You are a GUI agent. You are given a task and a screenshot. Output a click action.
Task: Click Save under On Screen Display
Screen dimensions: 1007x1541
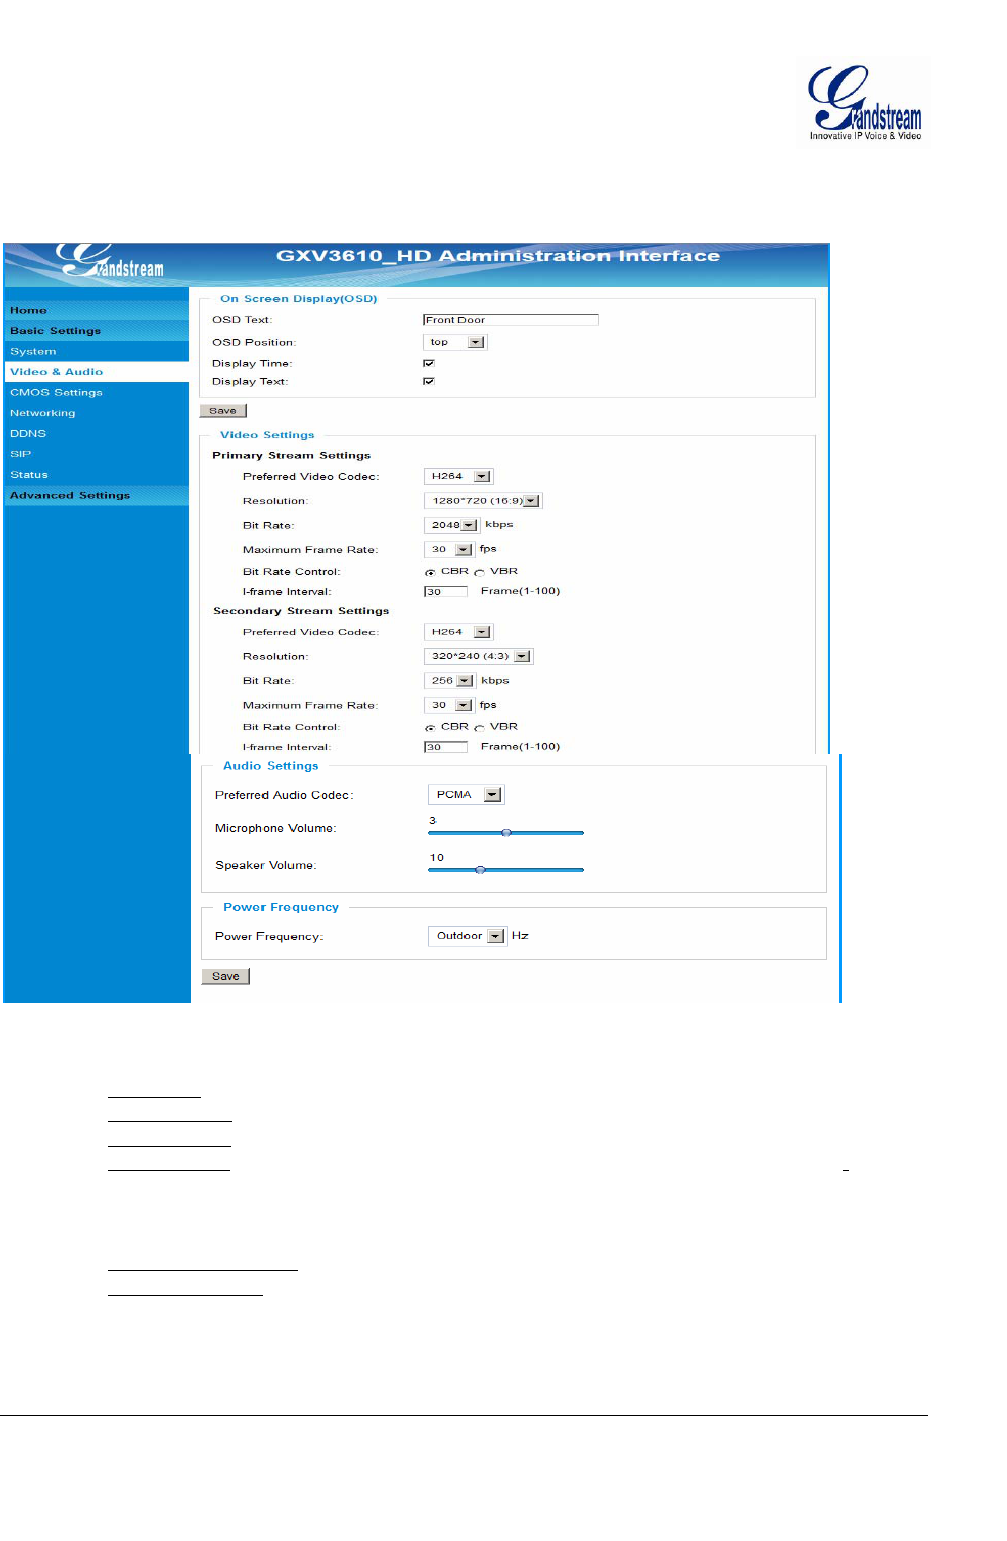click(x=223, y=411)
